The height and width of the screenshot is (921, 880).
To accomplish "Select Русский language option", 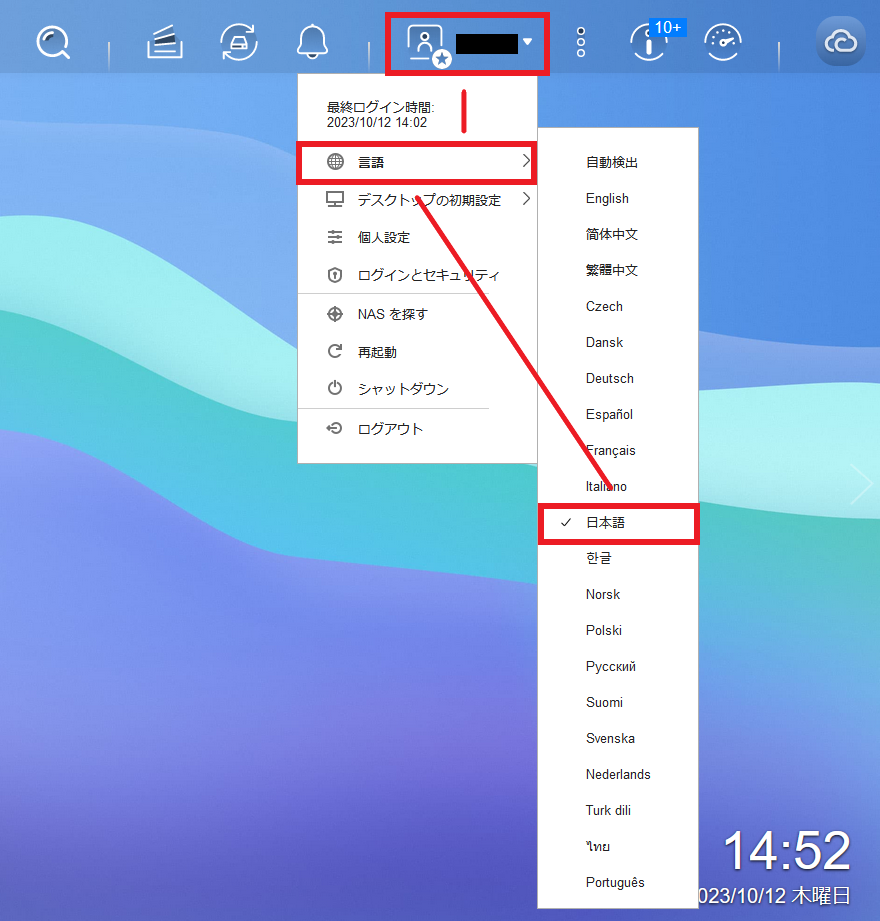I will coord(618,666).
